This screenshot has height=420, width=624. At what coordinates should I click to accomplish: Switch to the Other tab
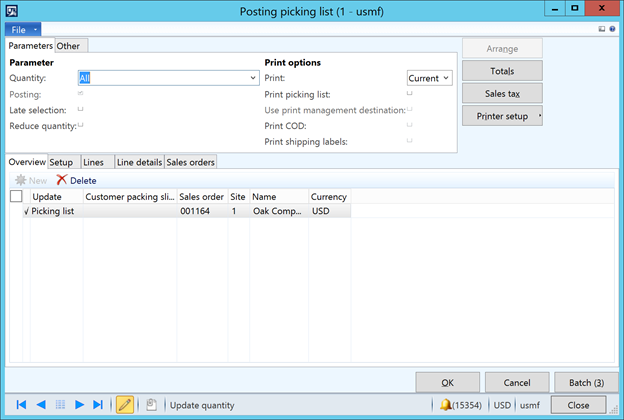click(69, 46)
